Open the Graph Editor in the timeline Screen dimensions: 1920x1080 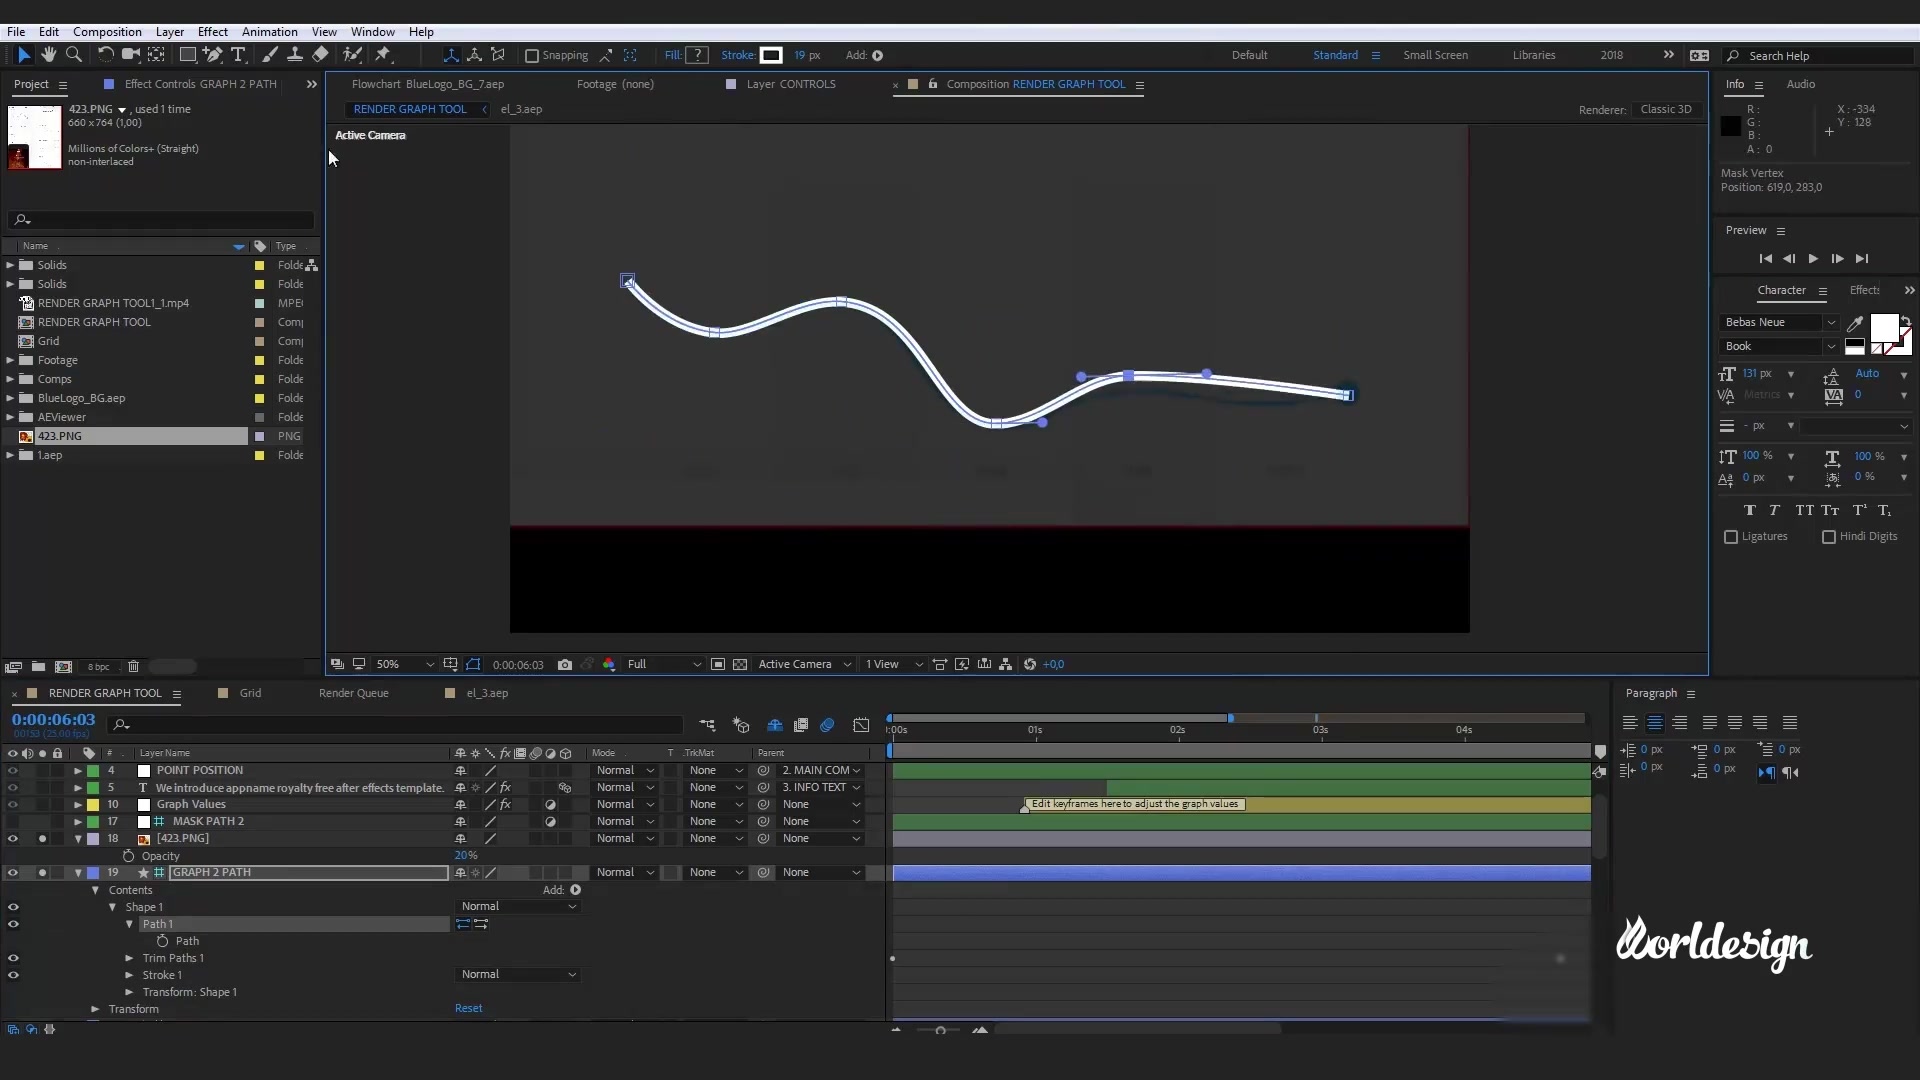point(862,725)
